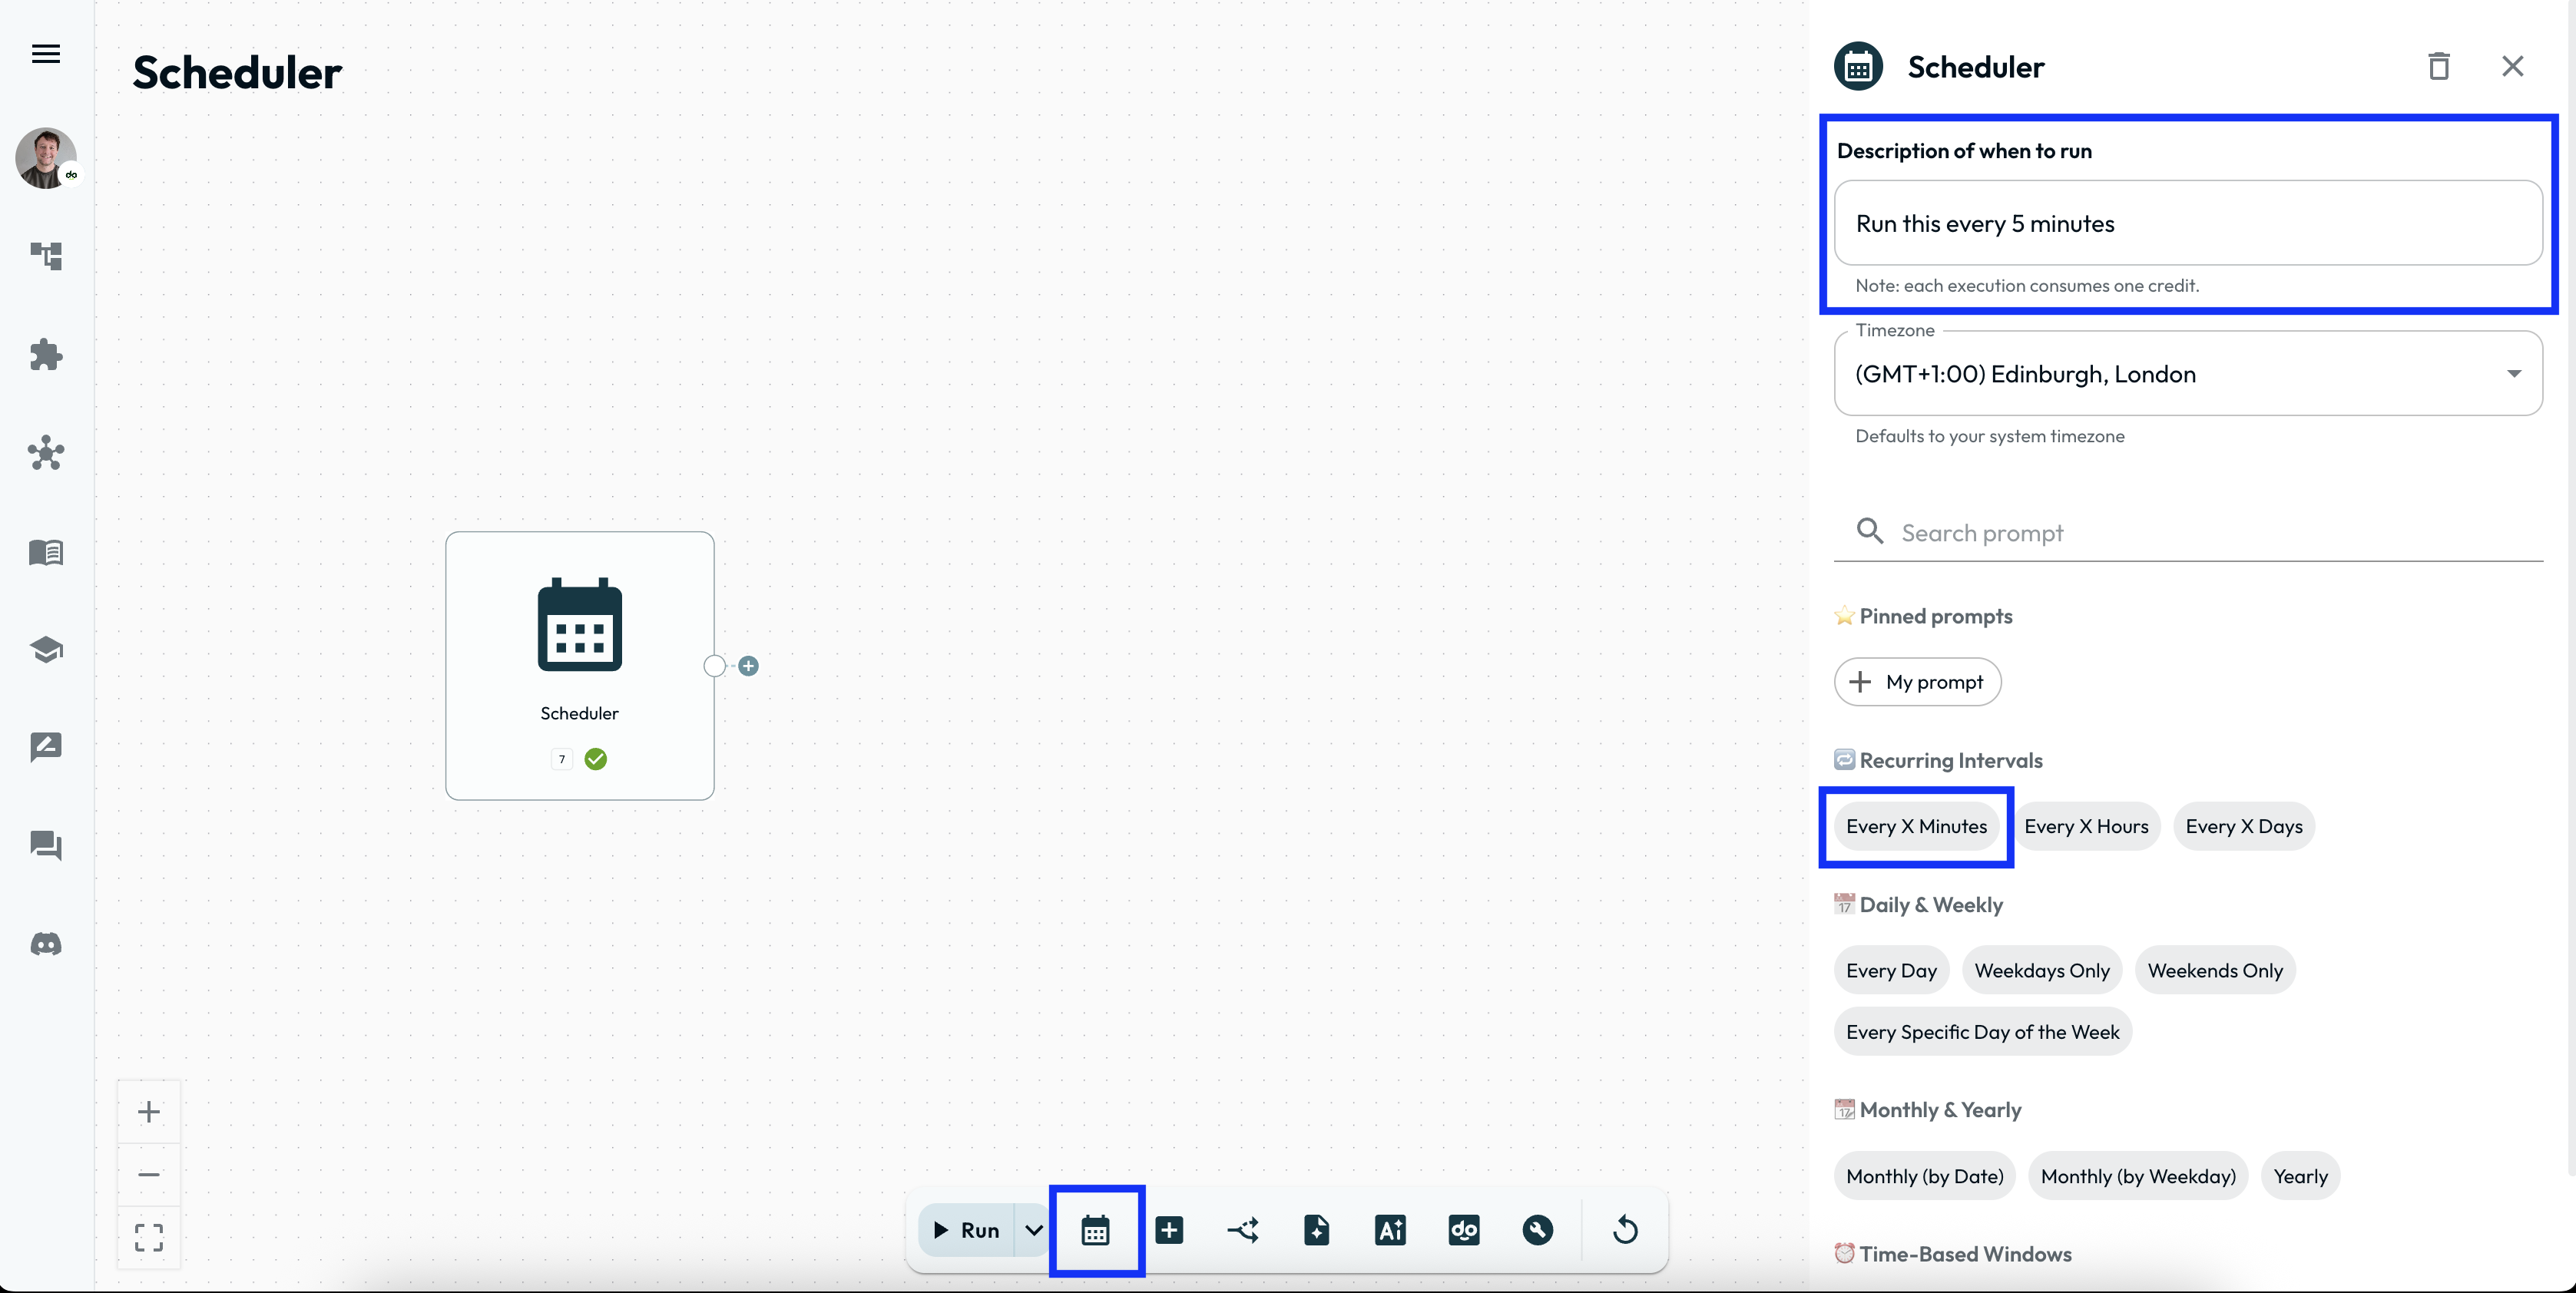
Task: Click the Scheduler panel header calendar icon
Action: click(1858, 66)
